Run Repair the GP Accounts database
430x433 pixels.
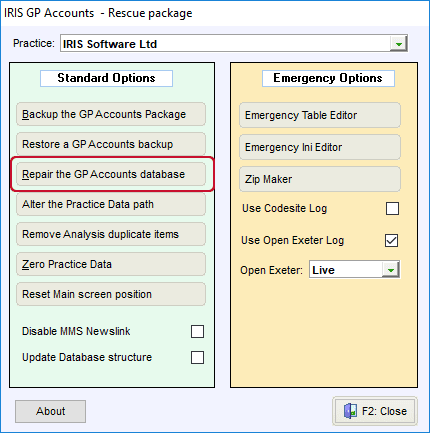click(x=111, y=174)
